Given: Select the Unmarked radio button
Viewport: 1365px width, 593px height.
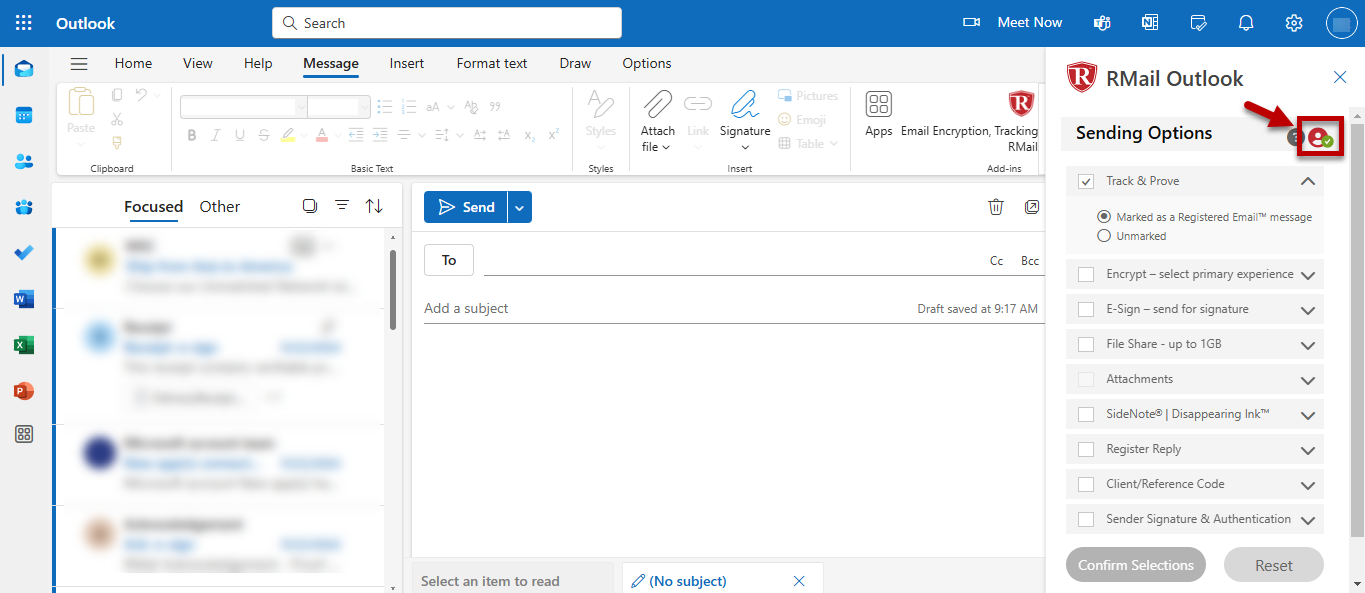Looking at the screenshot, I should click(x=1104, y=236).
